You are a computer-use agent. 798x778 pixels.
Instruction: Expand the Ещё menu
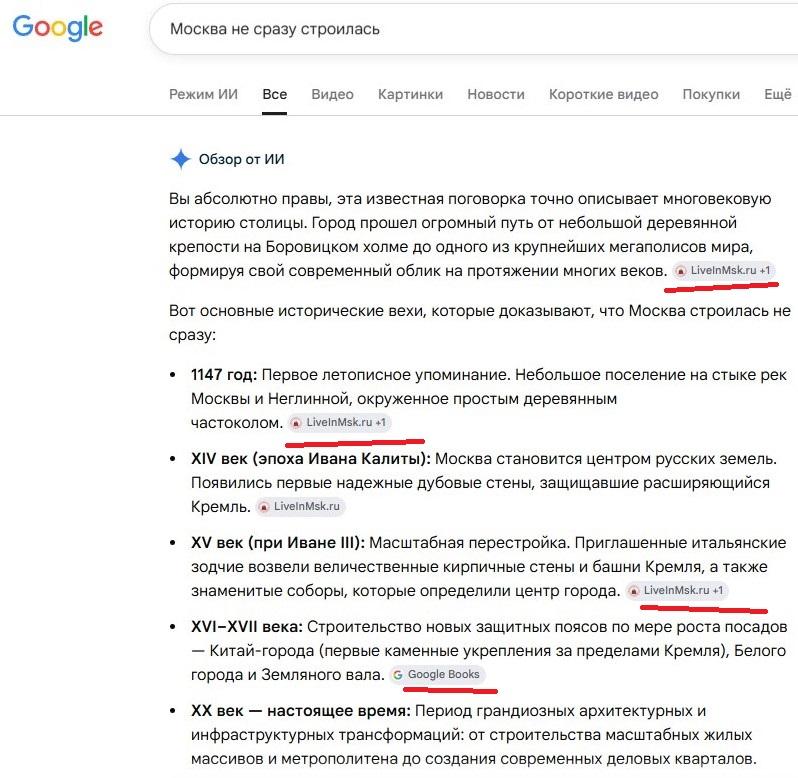pos(778,95)
